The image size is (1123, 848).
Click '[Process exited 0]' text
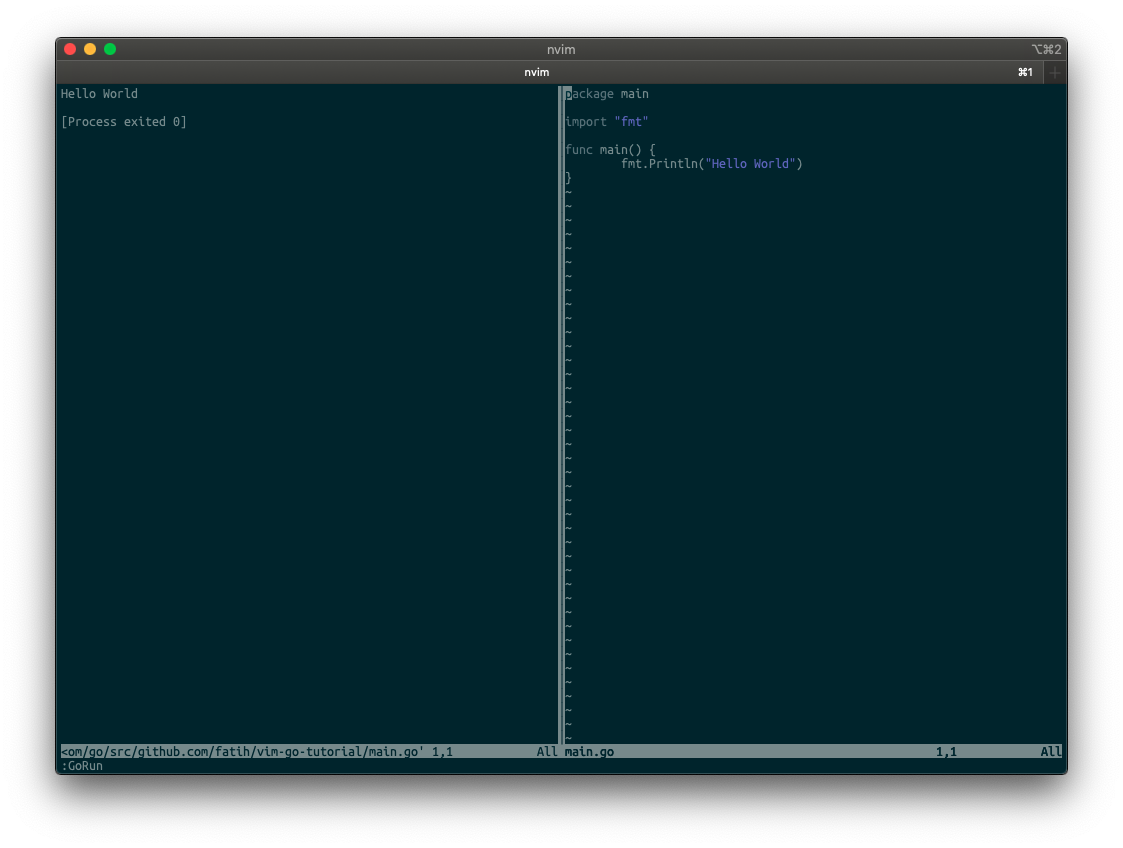pyautogui.click(x=124, y=122)
